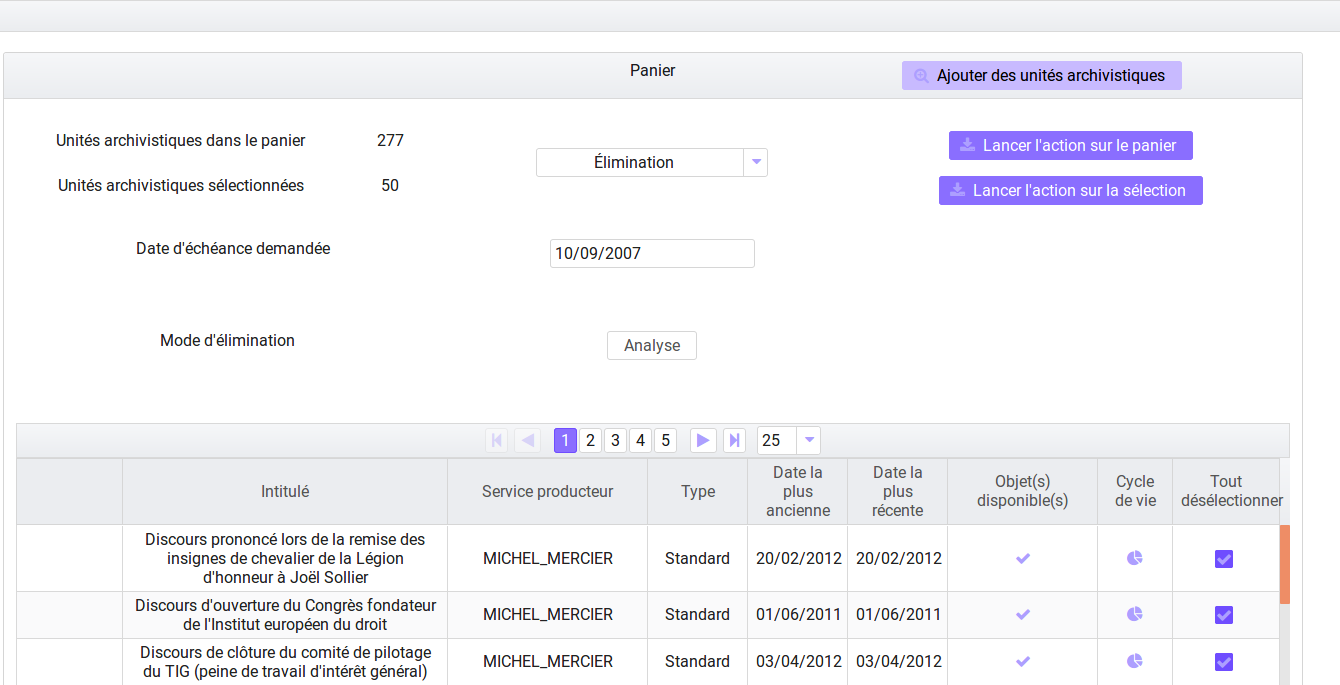
Task: Uncheck the Joël Sollier speech row
Action: pyautogui.click(x=1224, y=559)
